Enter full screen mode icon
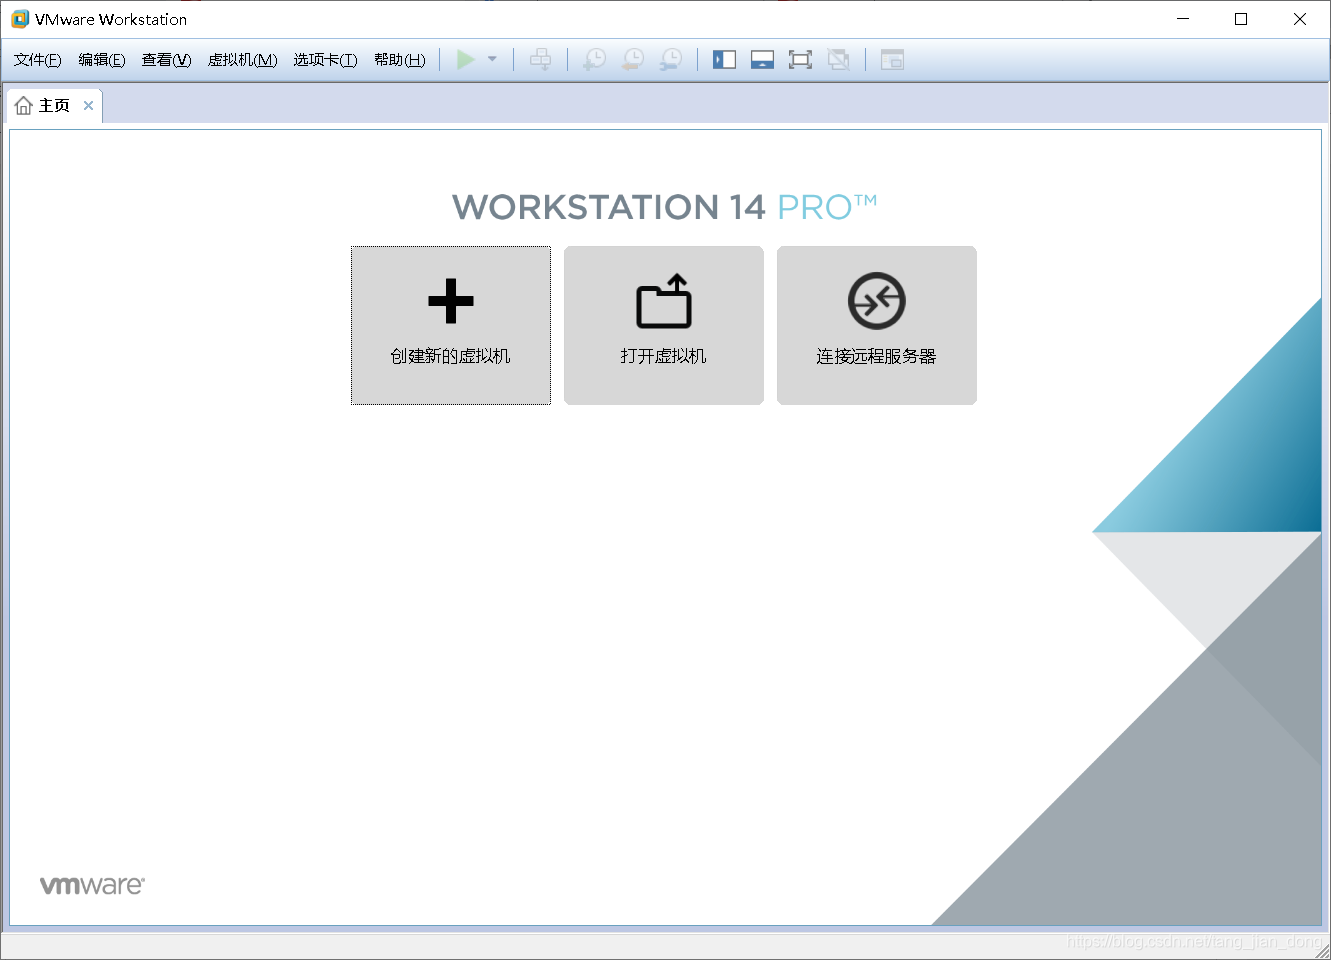1331x960 pixels. point(800,60)
